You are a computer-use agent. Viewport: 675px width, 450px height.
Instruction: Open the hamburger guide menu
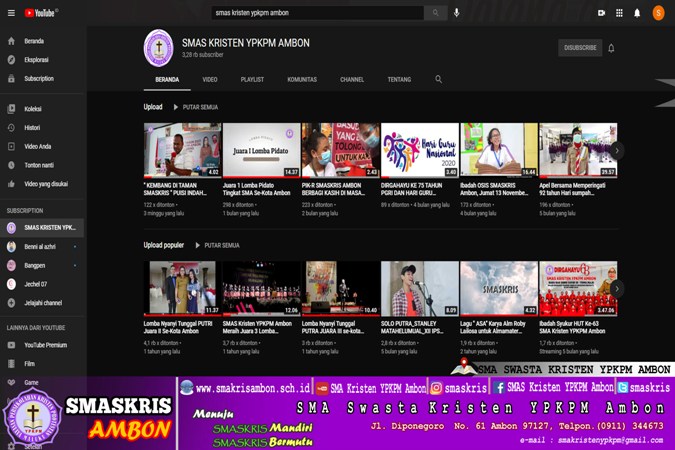pyautogui.click(x=11, y=13)
